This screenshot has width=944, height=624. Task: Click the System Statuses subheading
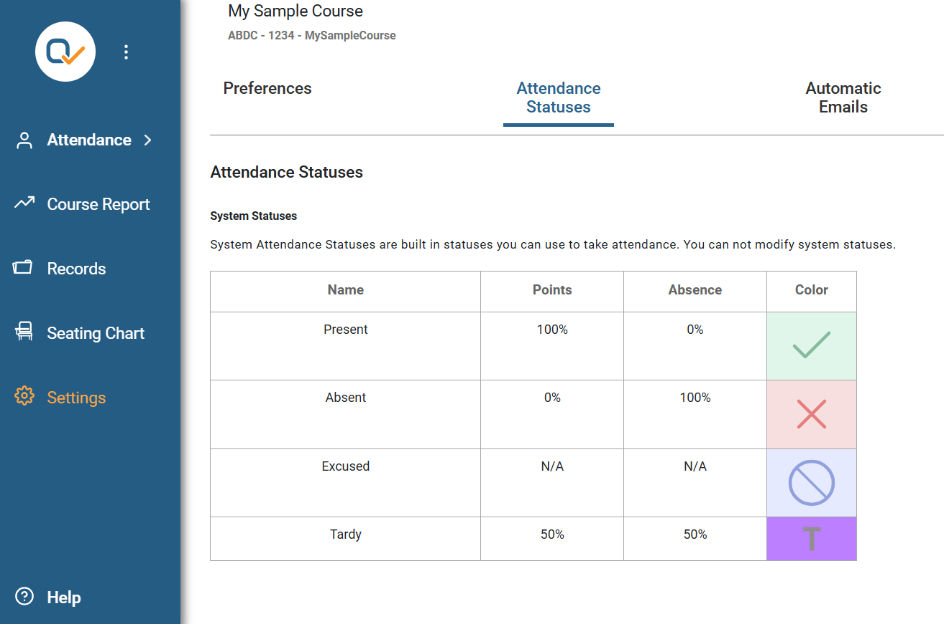pyautogui.click(x=253, y=216)
